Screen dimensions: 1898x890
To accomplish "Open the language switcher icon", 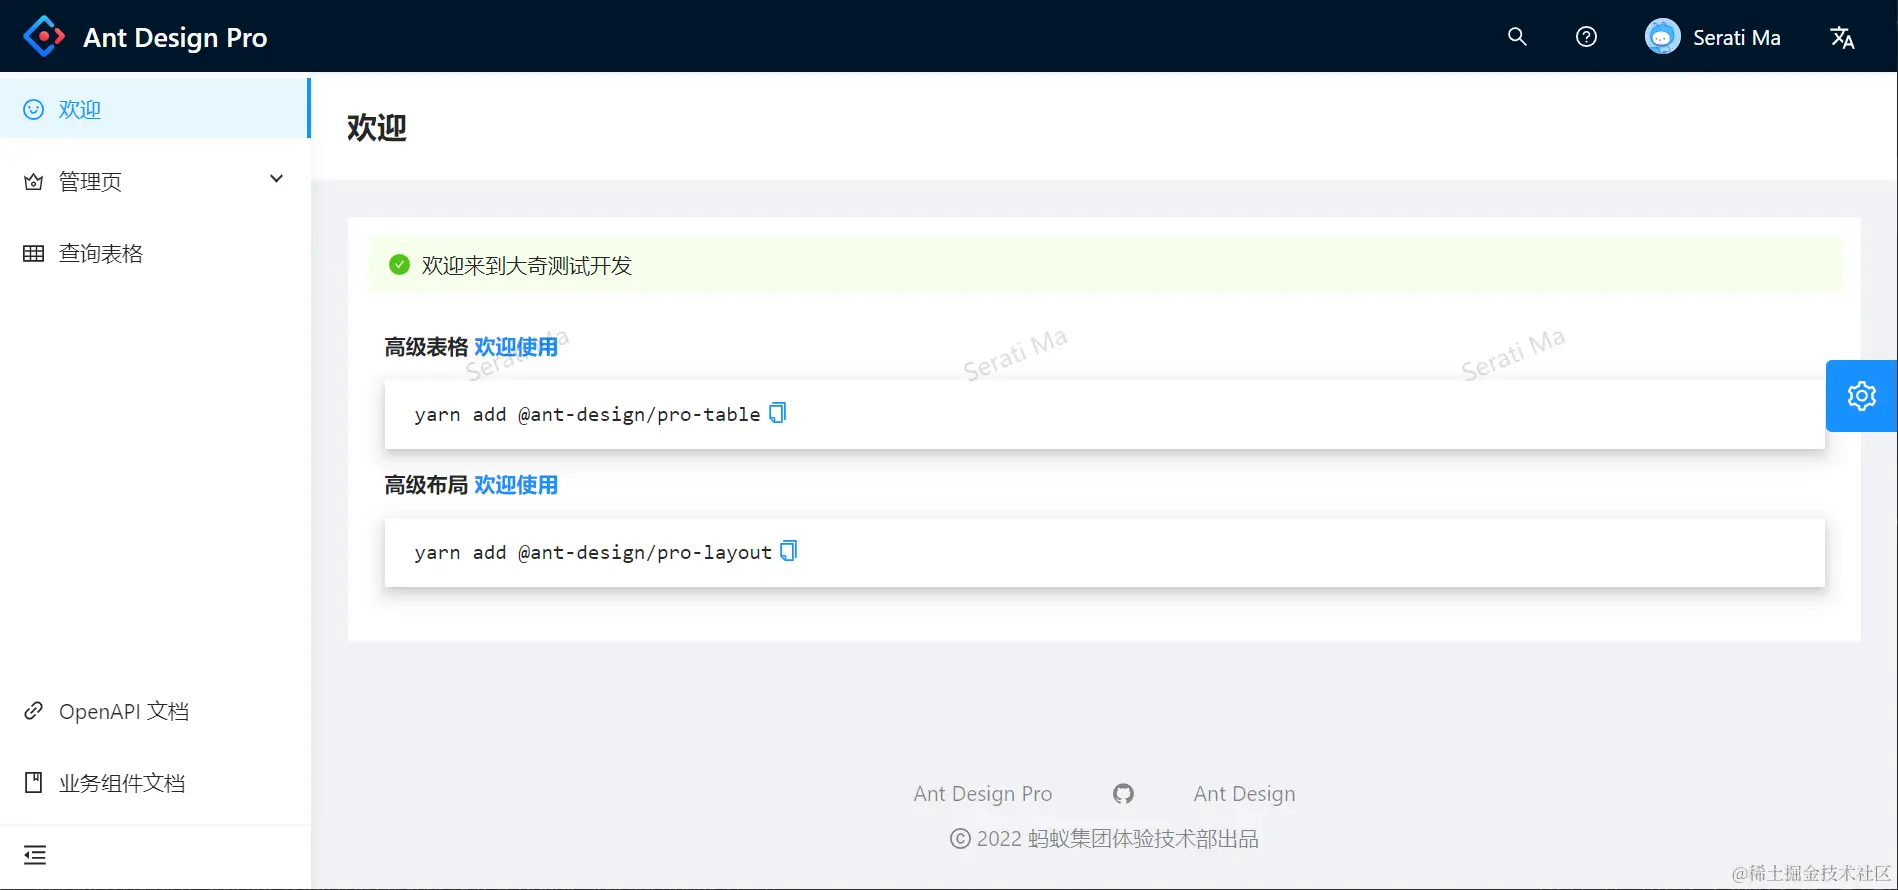I will pyautogui.click(x=1842, y=37).
